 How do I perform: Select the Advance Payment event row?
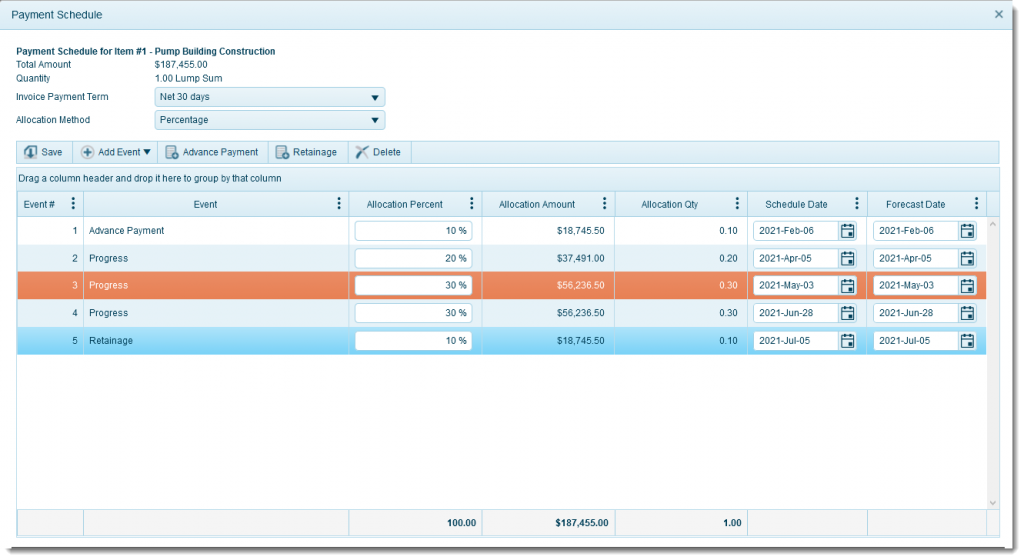tap(502, 230)
